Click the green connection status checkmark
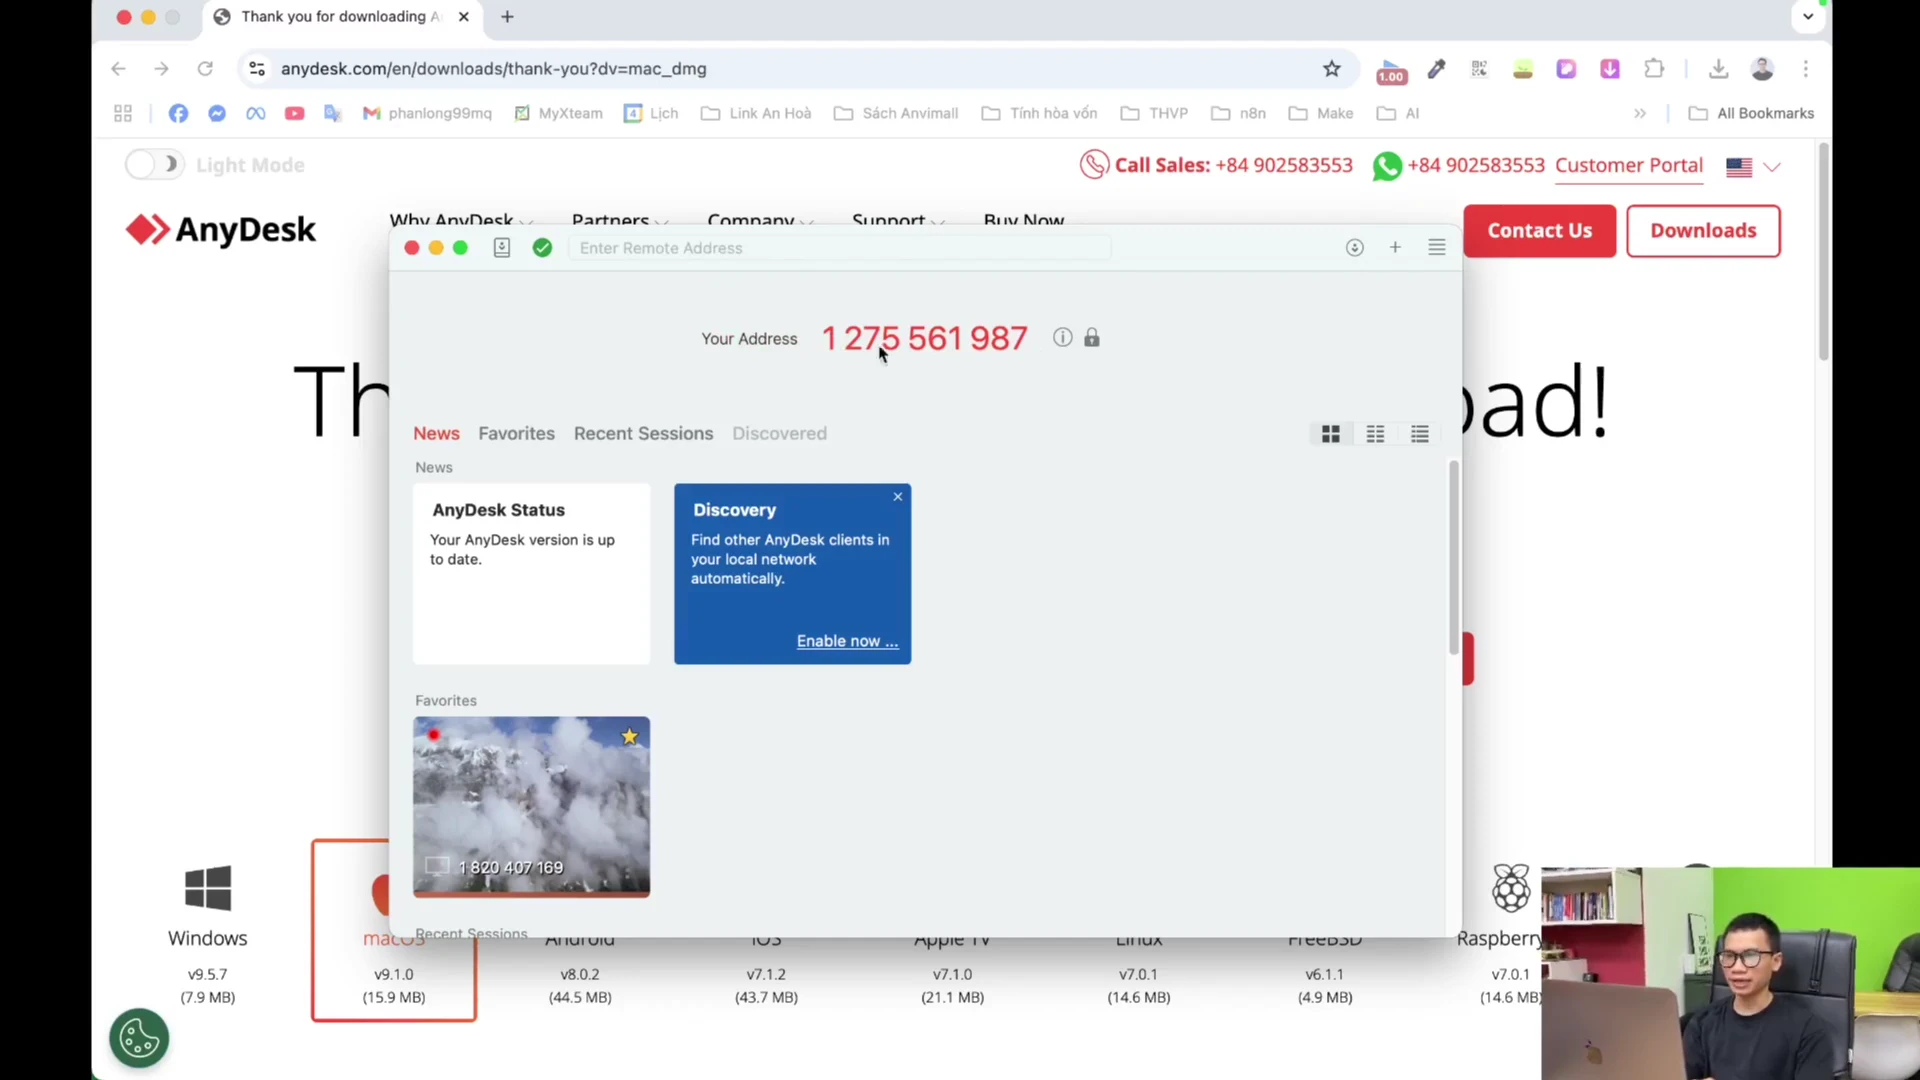Screen dimensions: 1920x1080 pyautogui.click(x=542, y=247)
